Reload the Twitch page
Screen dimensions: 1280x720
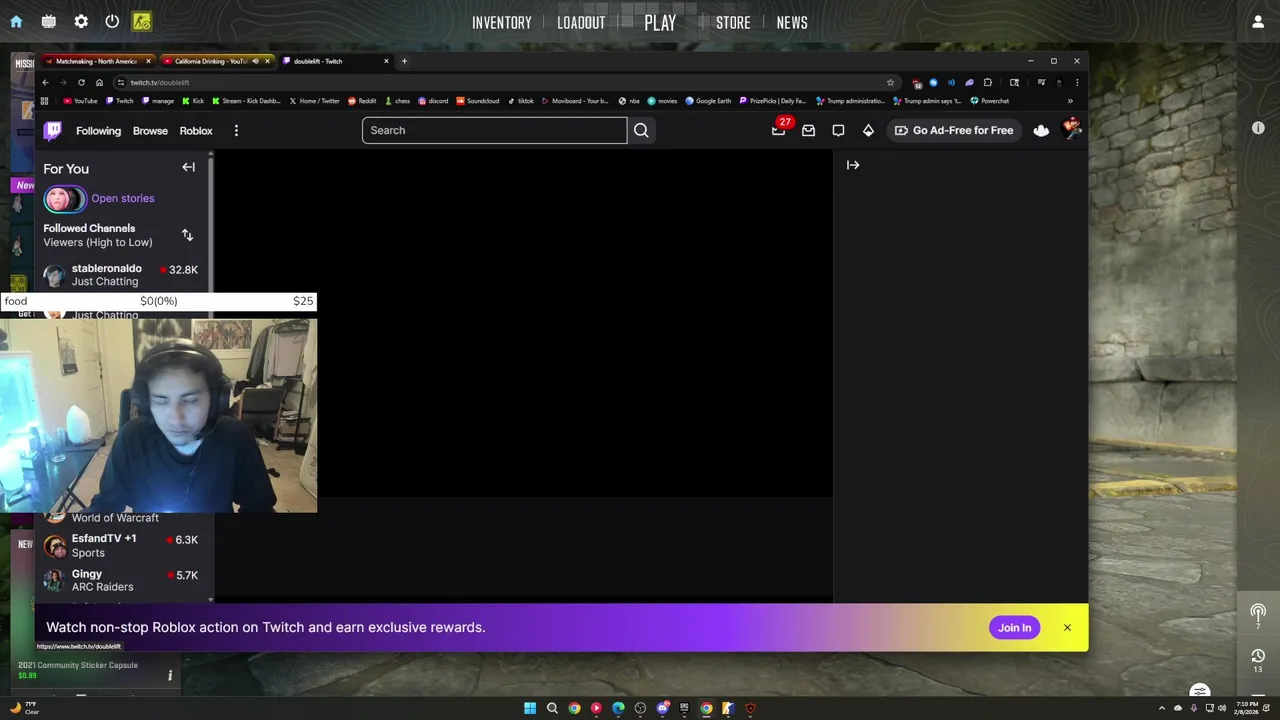81,83
